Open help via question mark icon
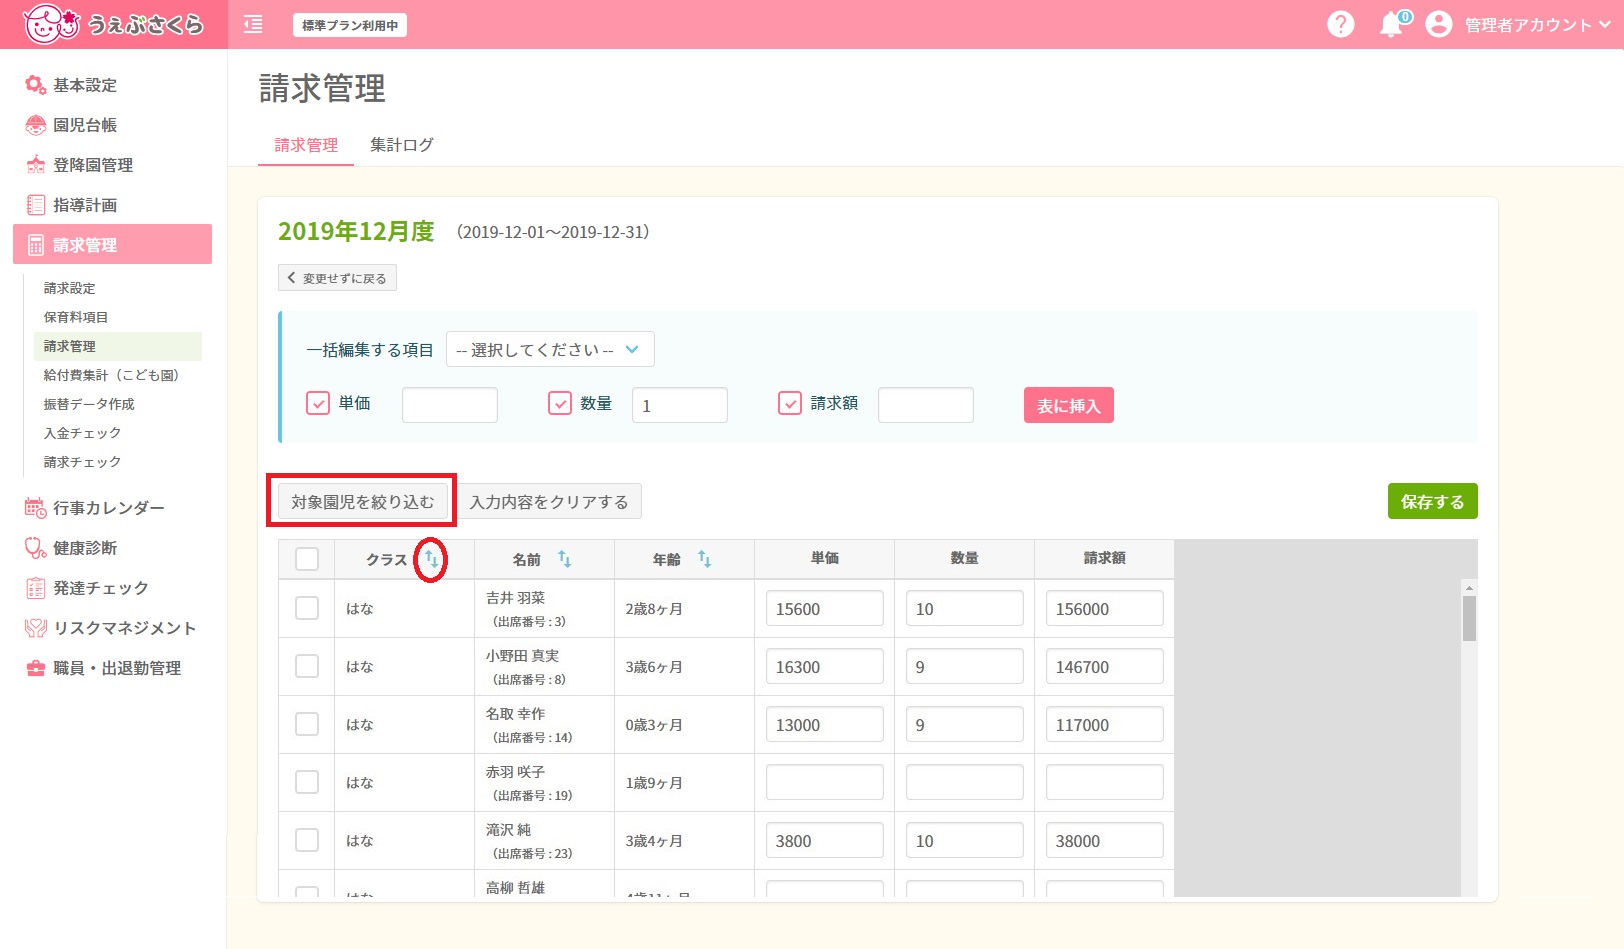Screen dimensions: 1624x949 tap(1340, 24)
